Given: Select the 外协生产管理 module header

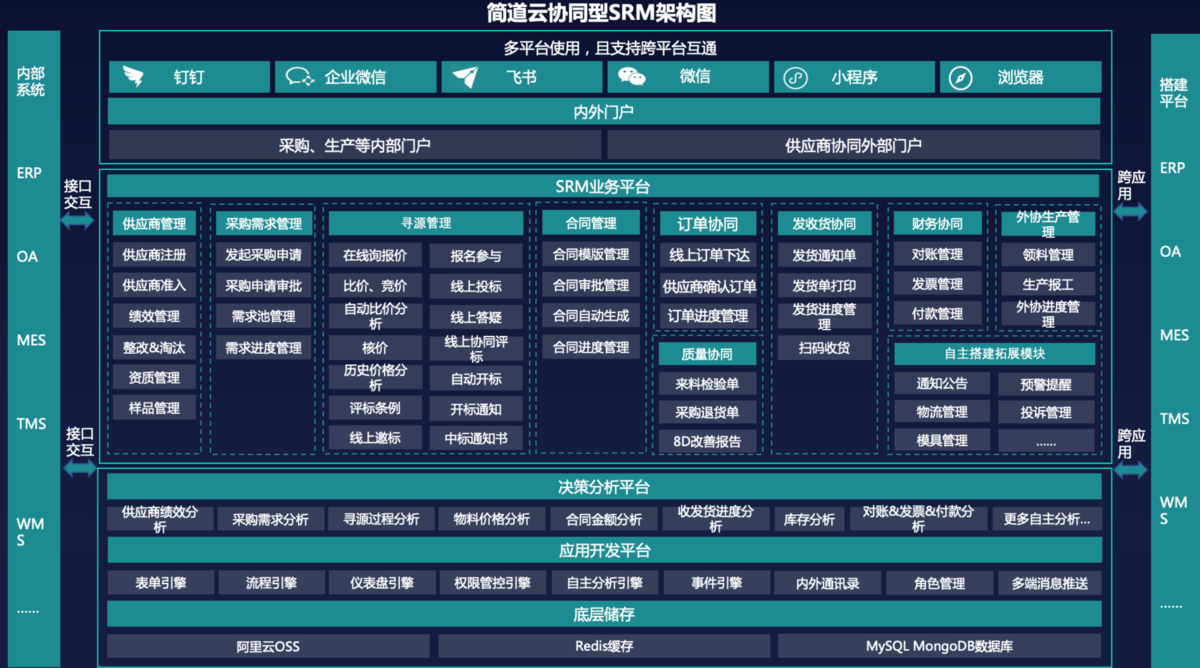Looking at the screenshot, I should point(1048,223).
